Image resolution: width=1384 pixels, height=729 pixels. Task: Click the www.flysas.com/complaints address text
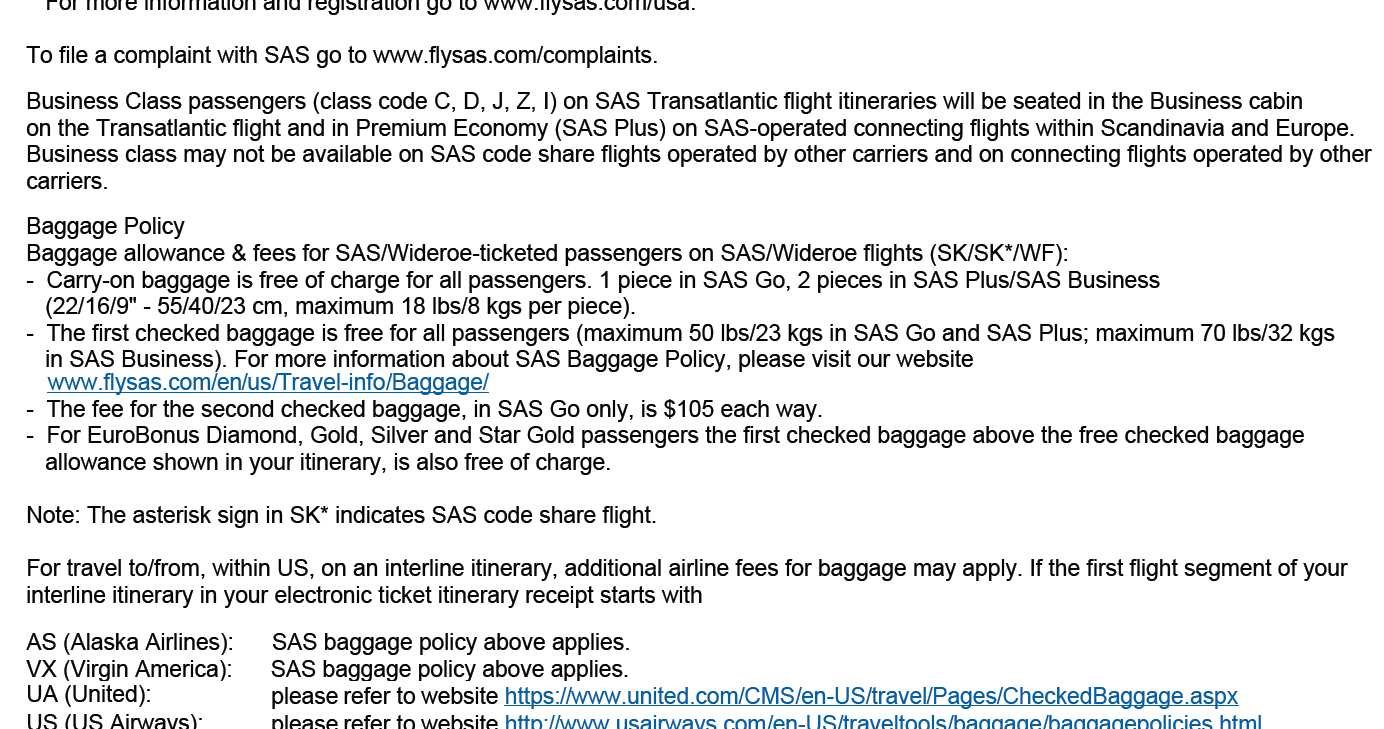point(514,55)
